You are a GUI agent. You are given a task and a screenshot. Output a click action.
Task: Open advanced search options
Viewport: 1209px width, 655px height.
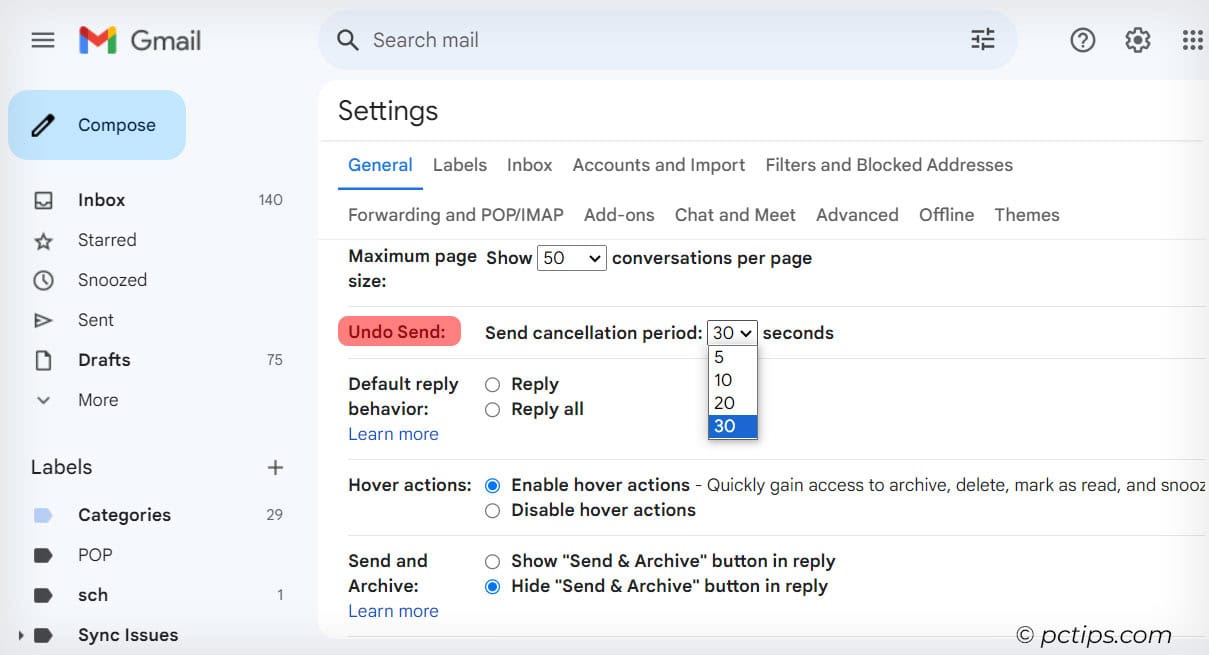982,39
